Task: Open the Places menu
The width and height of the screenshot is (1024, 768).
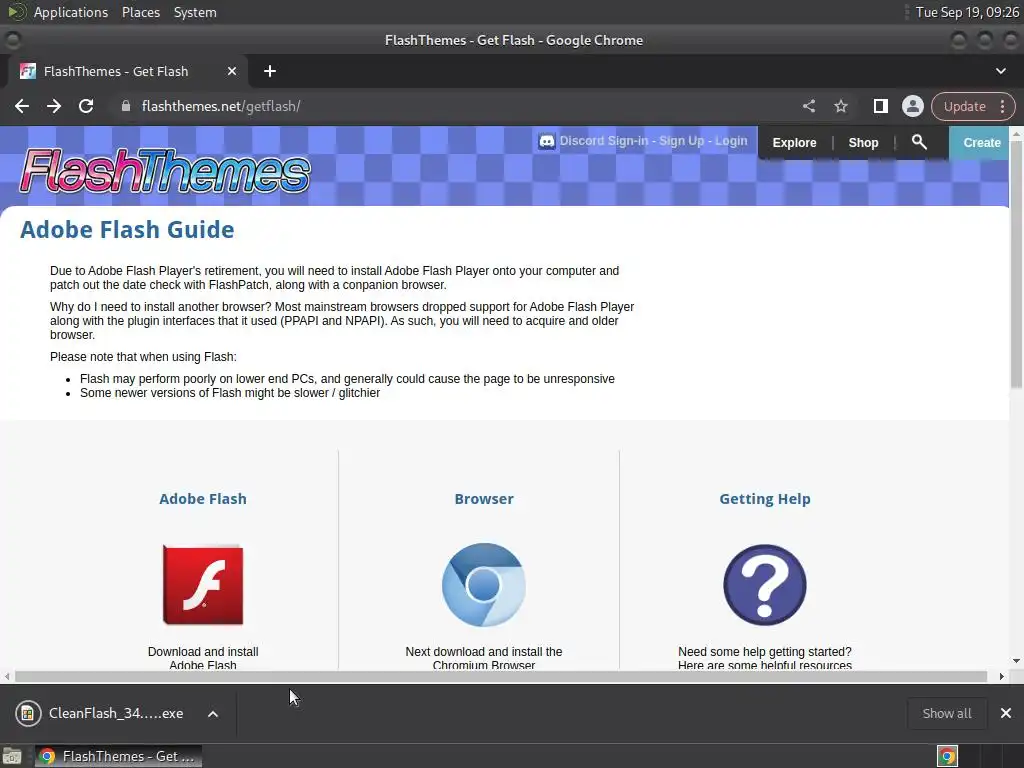Action: (141, 12)
